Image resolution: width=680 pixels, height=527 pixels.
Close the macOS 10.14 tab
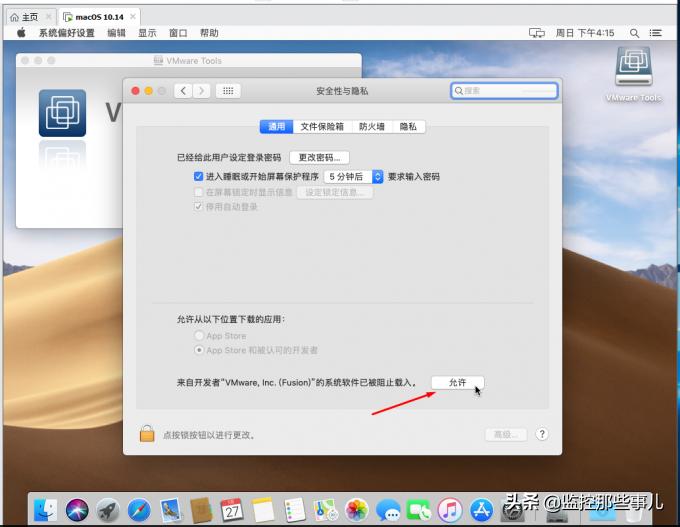[x=133, y=17]
